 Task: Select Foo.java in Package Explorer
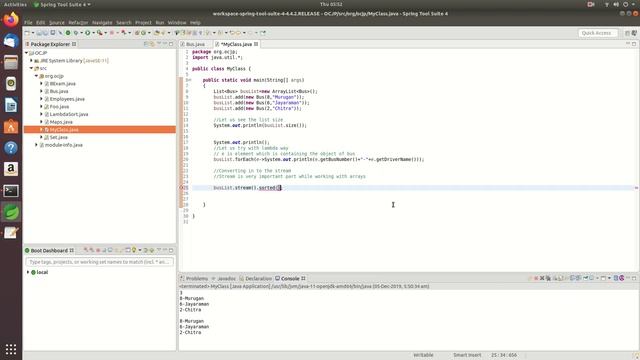tap(59, 107)
